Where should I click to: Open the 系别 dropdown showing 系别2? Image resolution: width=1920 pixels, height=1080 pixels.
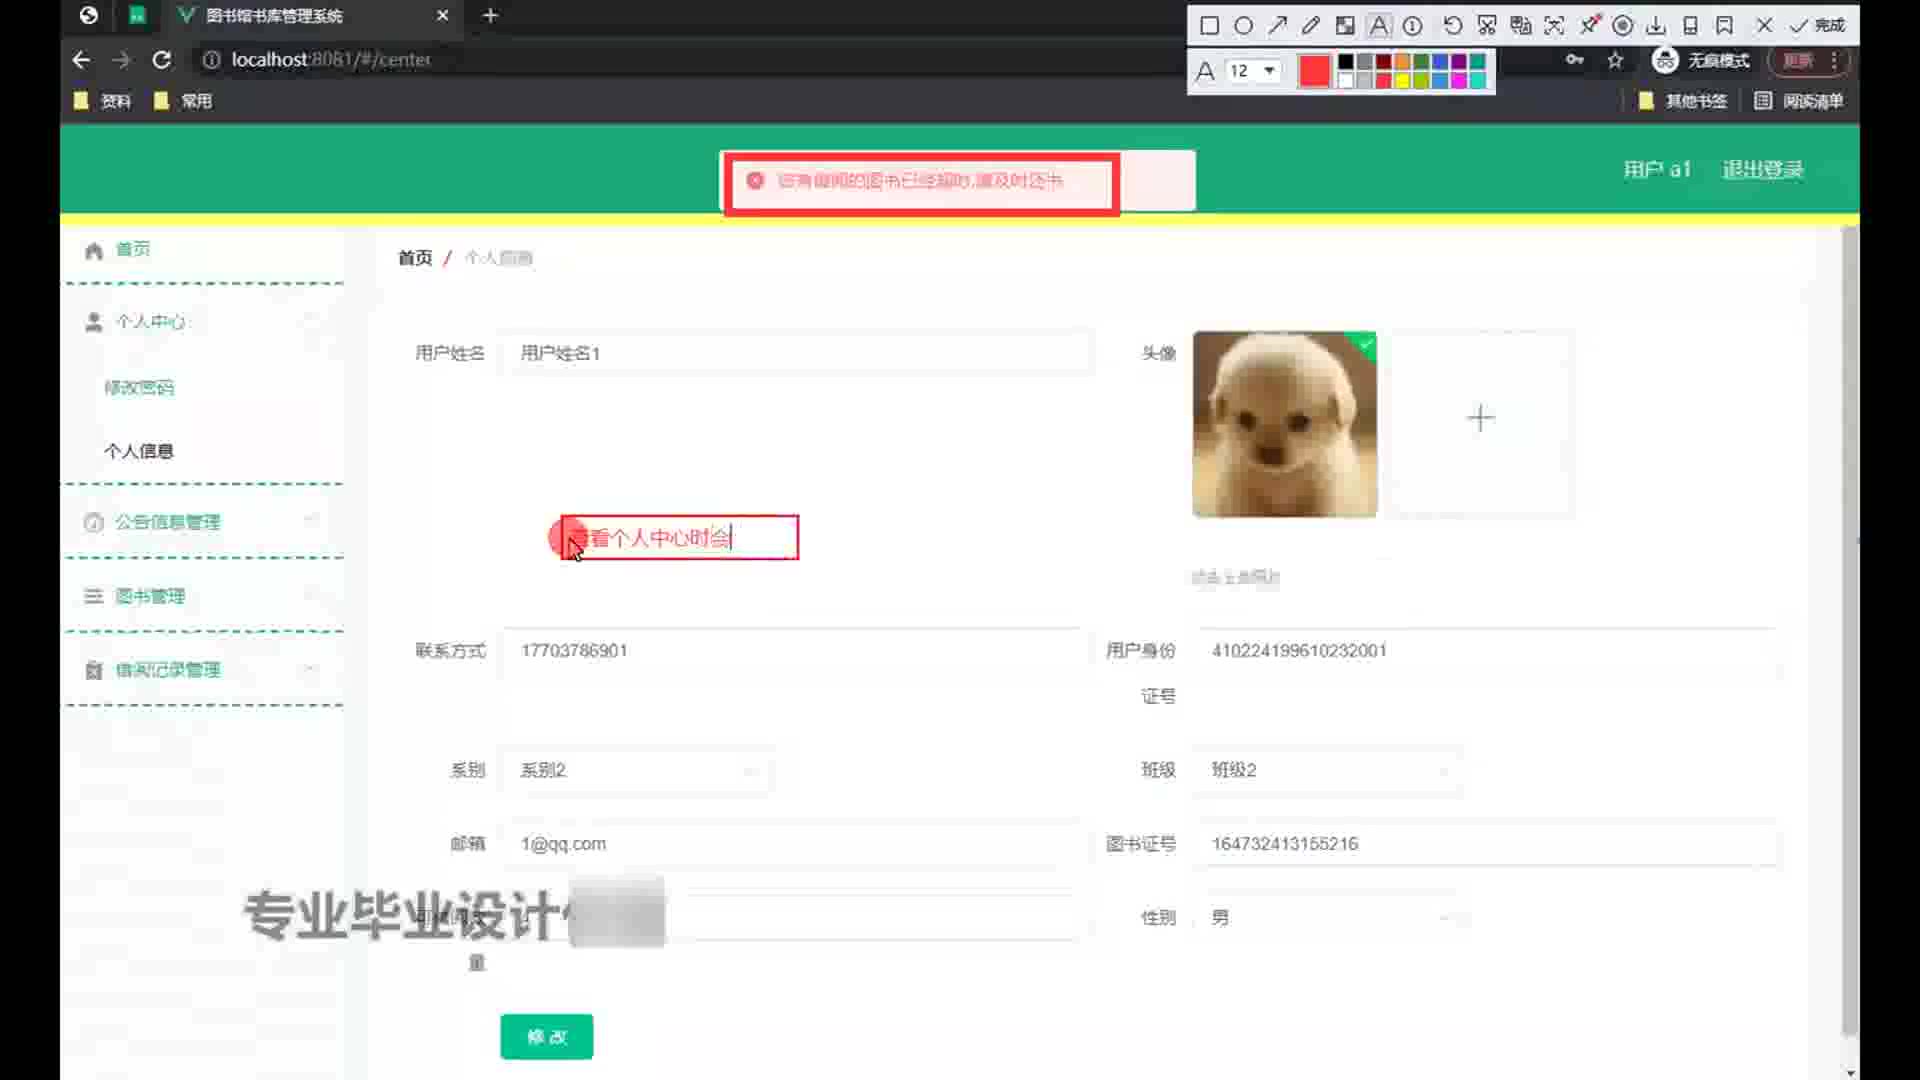coord(636,770)
